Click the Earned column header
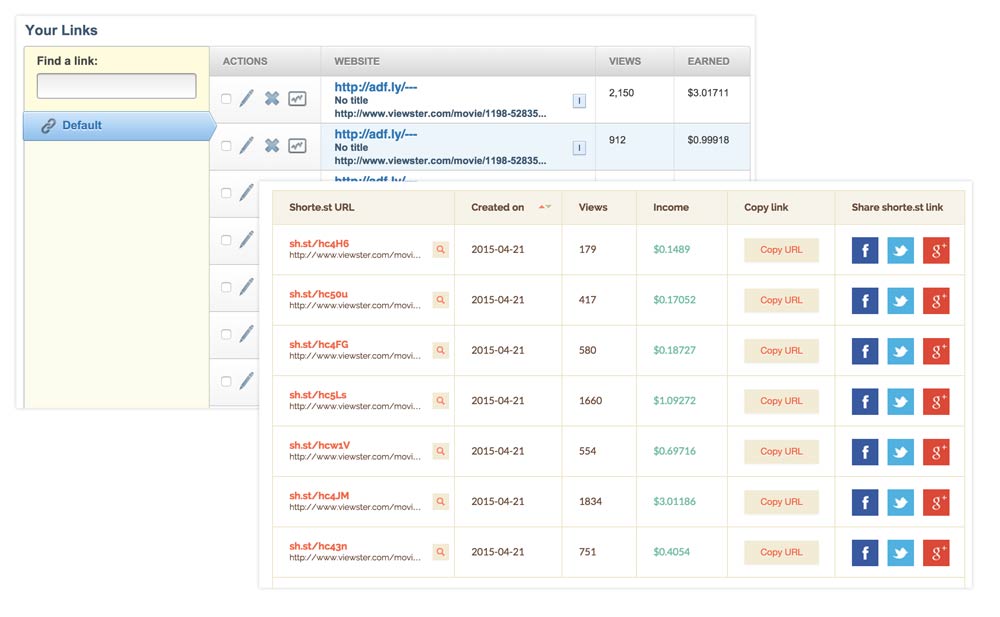Image resolution: width=1000 pixels, height=617 pixels. [708, 61]
